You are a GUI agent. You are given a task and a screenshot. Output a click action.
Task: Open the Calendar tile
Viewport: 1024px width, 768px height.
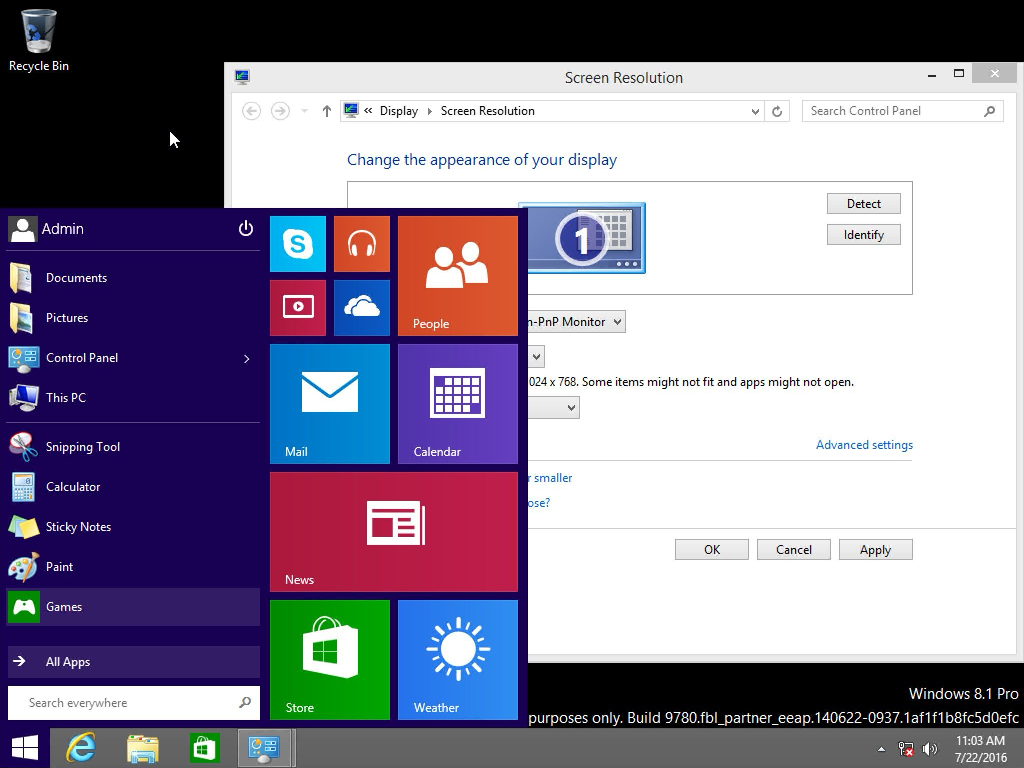point(457,403)
